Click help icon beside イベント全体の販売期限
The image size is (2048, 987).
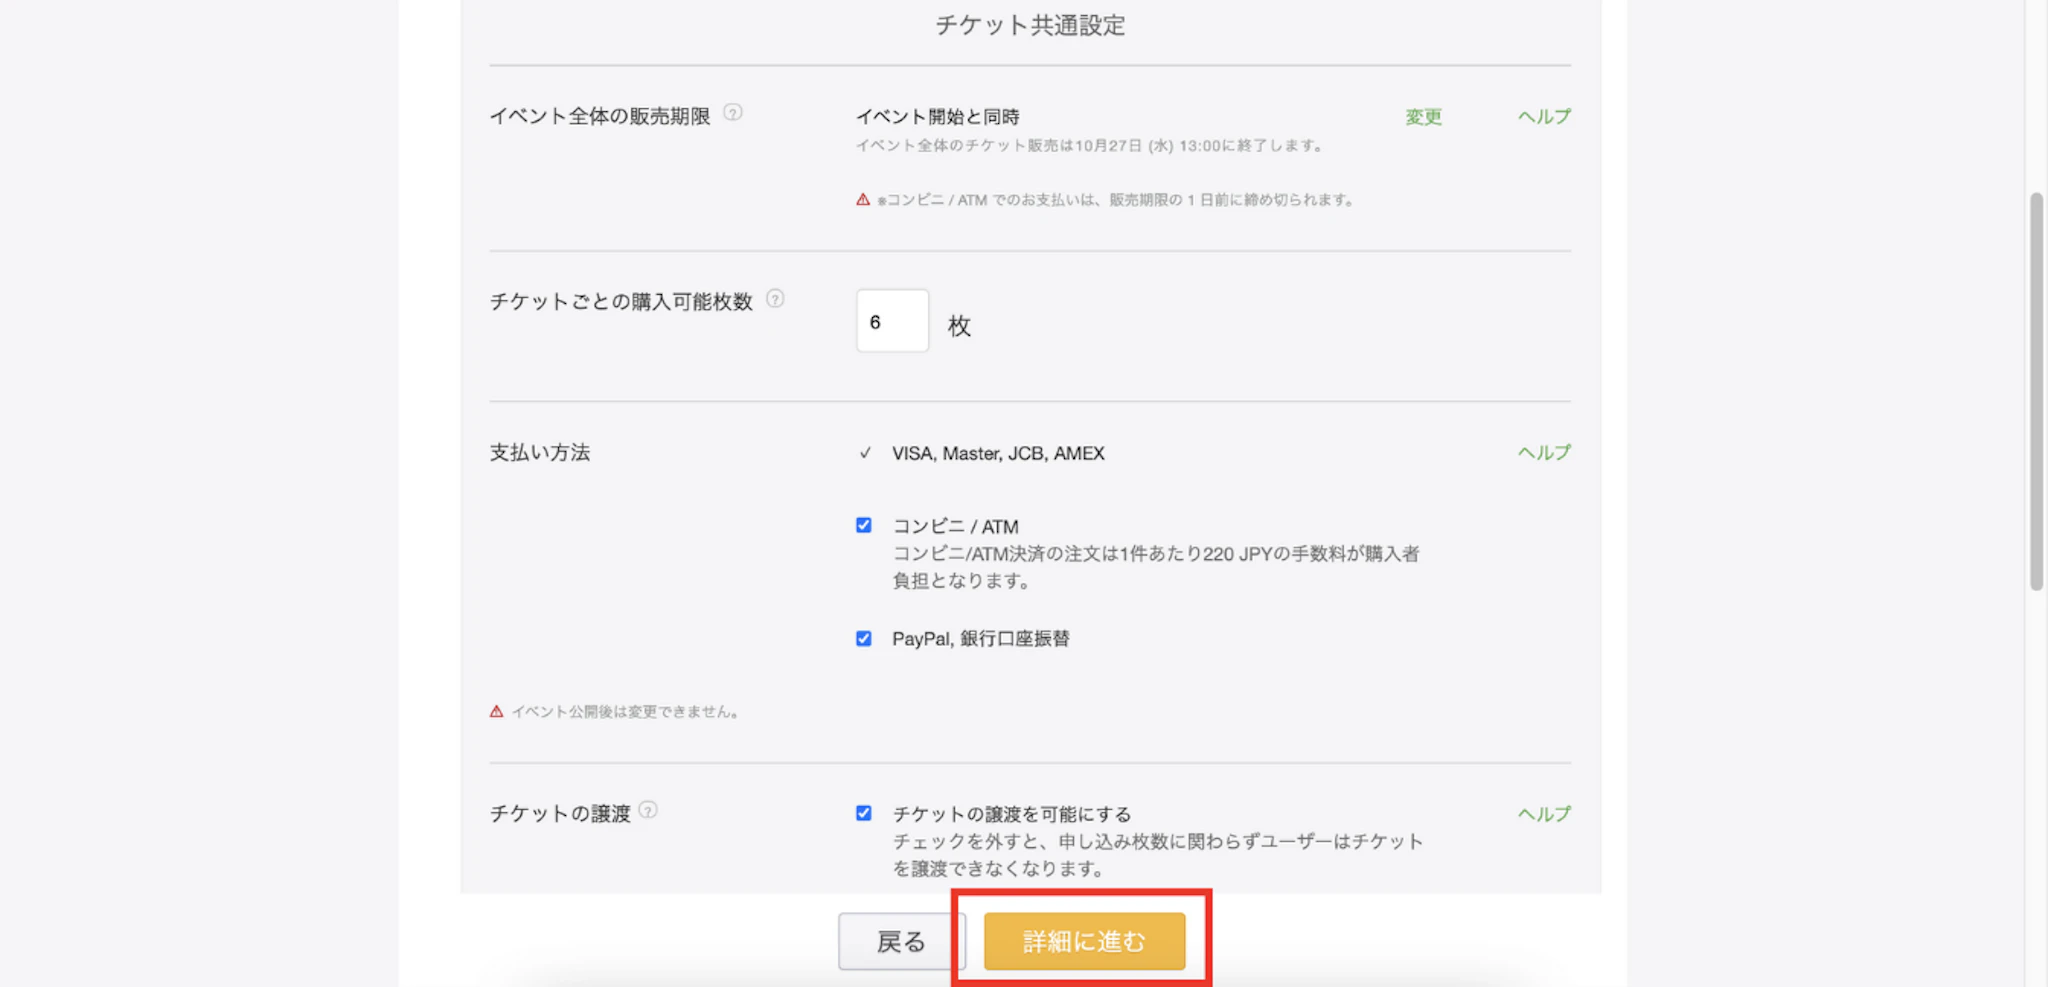point(733,113)
